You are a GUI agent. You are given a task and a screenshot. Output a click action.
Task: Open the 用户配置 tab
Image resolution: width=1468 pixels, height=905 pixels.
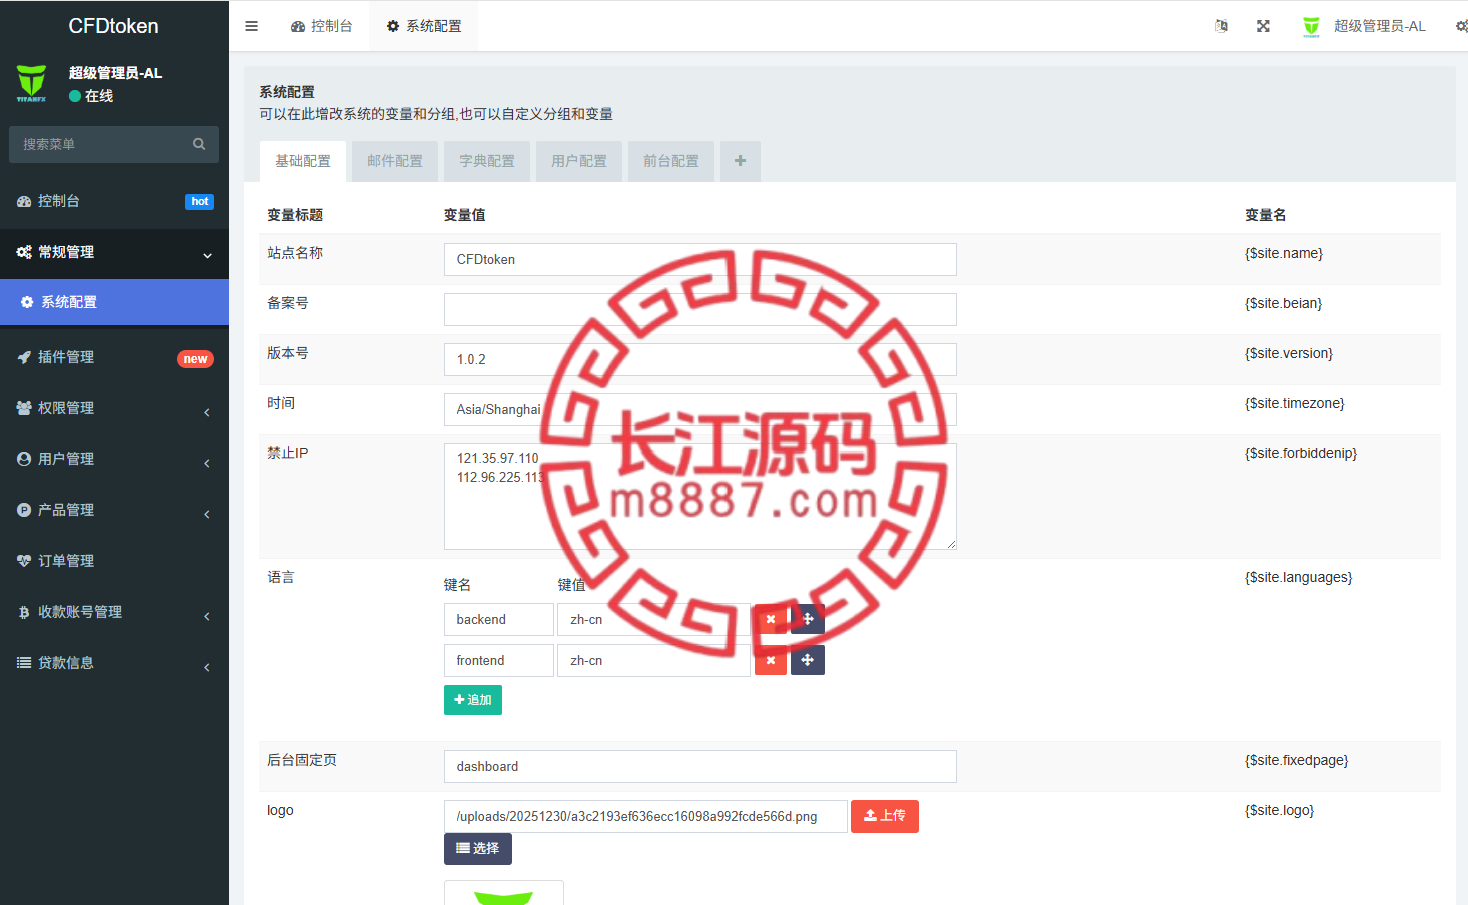pyautogui.click(x=579, y=161)
